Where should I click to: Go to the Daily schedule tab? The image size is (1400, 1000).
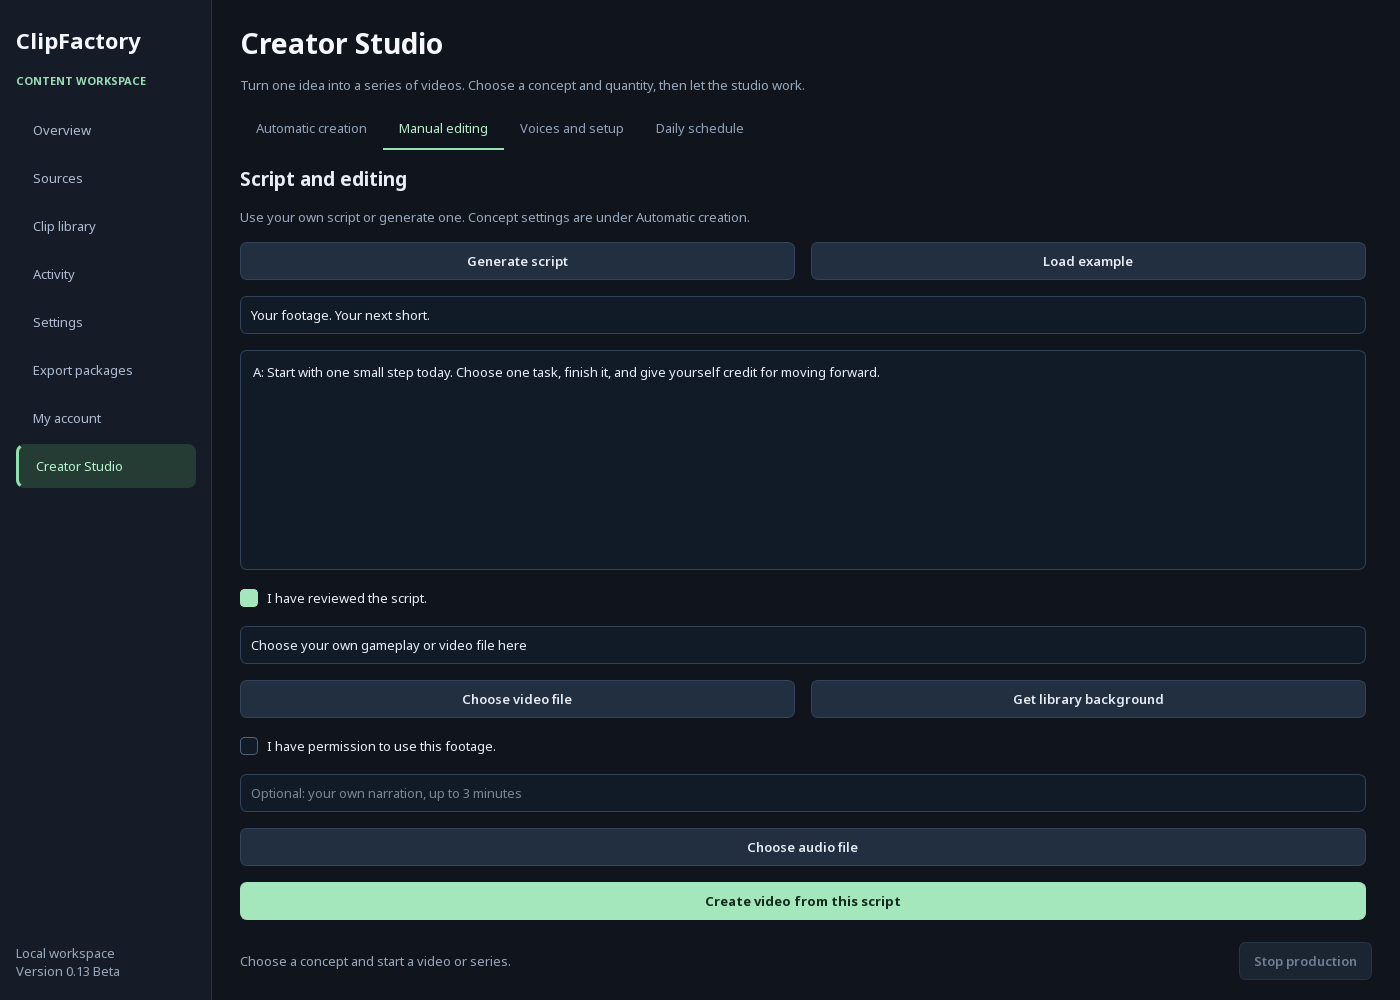(x=700, y=128)
